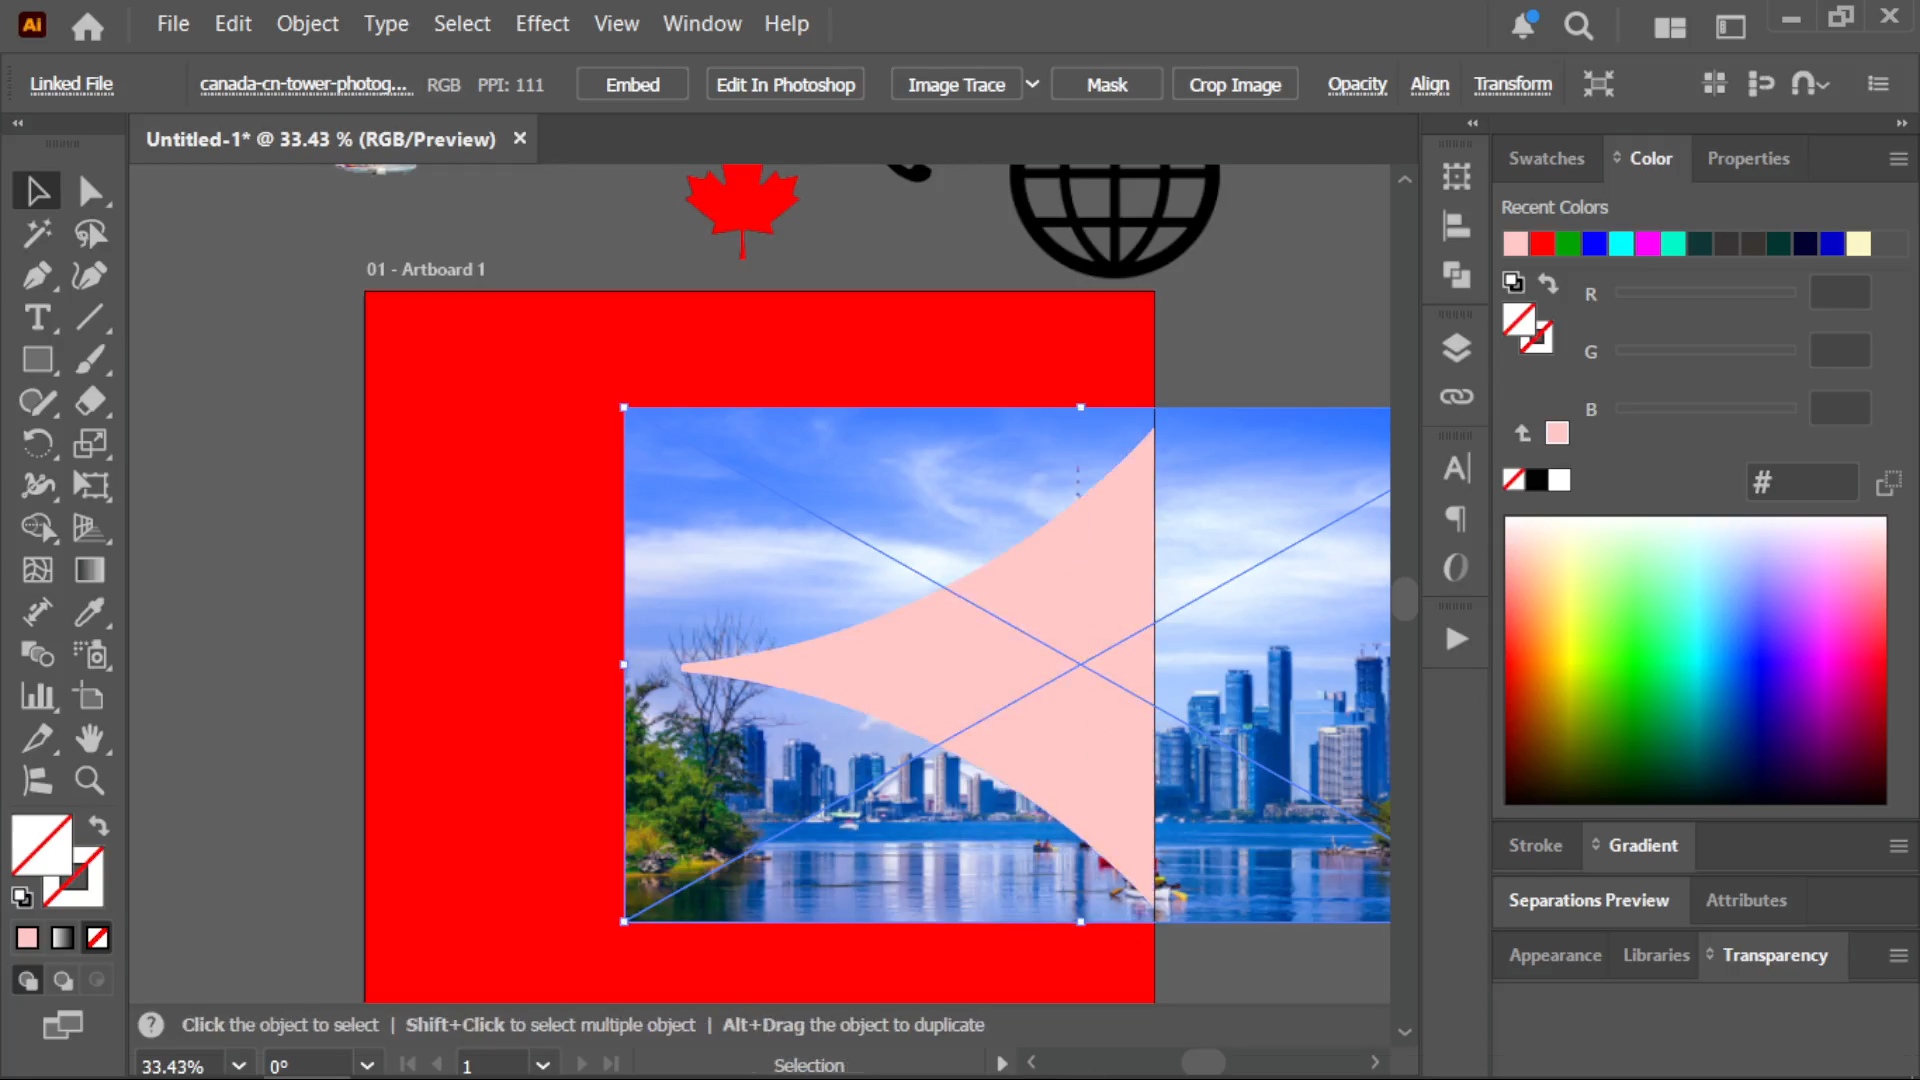This screenshot has height=1080, width=1920.
Task: Activate the fill box in Color panel
Action: [x=1518, y=320]
